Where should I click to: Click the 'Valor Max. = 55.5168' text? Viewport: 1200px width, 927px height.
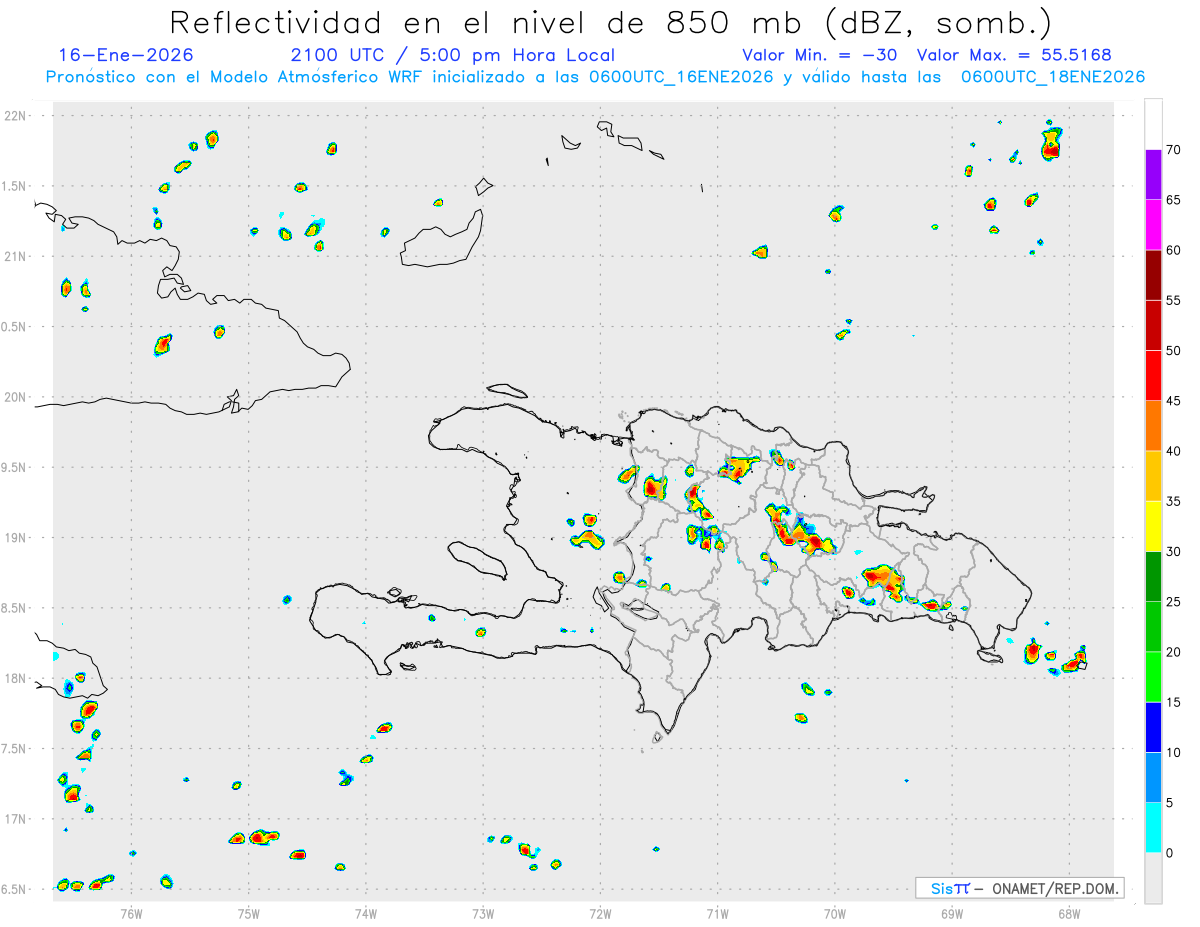click(x=1014, y=55)
